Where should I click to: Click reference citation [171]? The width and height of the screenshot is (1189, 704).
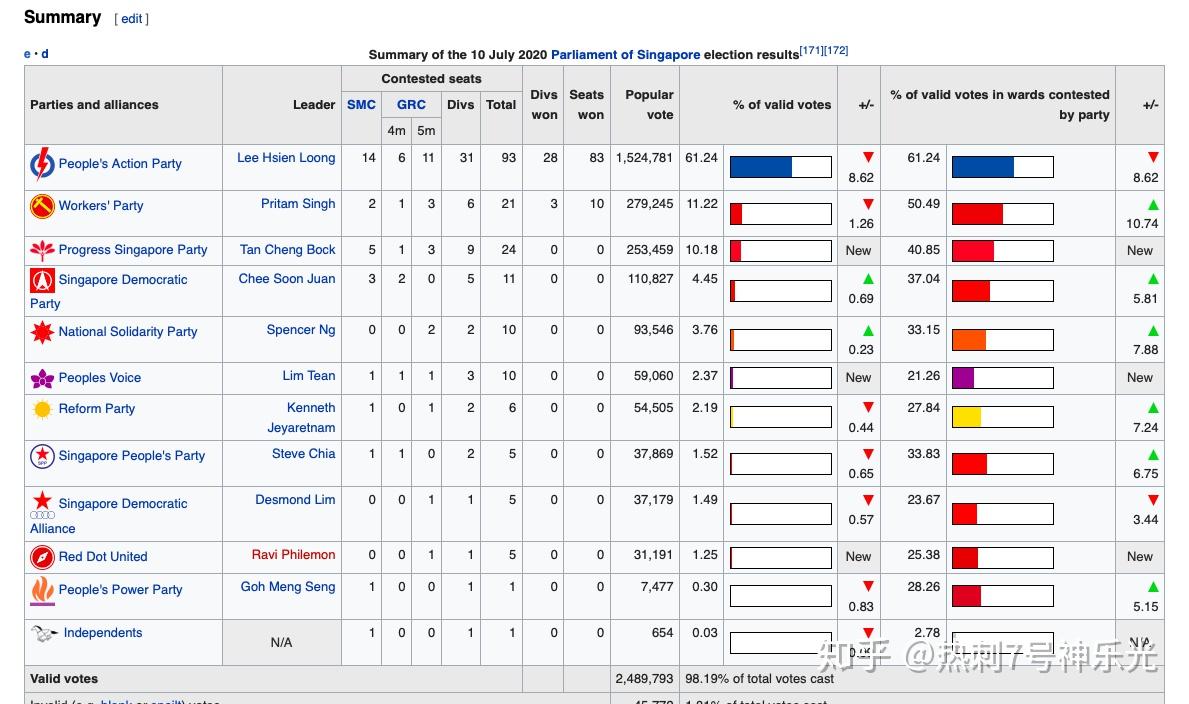(x=811, y=51)
